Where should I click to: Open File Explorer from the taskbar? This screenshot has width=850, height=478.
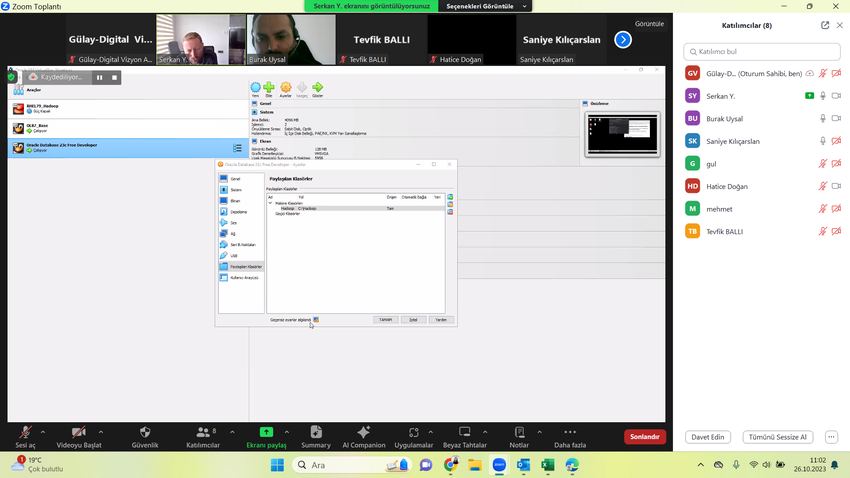pyautogui.click(x=474, y=465)
